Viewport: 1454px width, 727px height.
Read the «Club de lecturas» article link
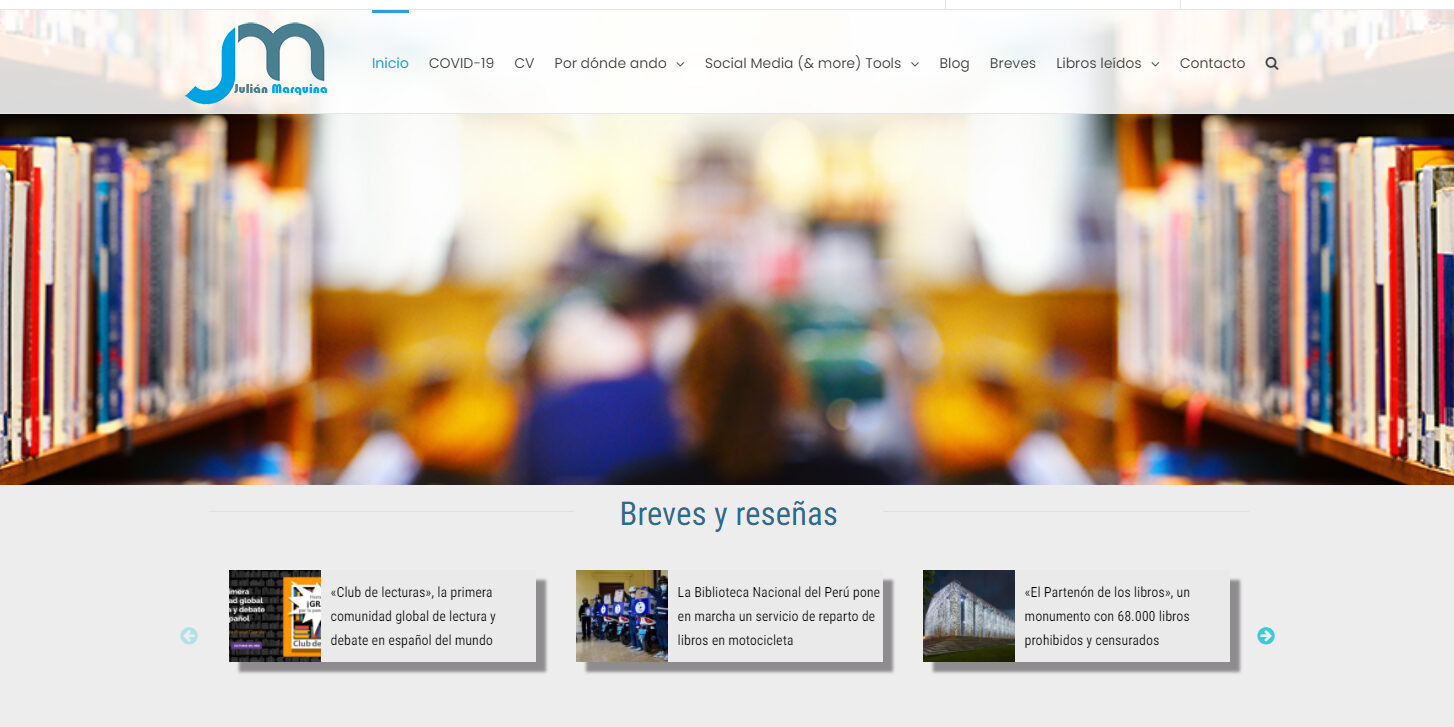point(412,616)
